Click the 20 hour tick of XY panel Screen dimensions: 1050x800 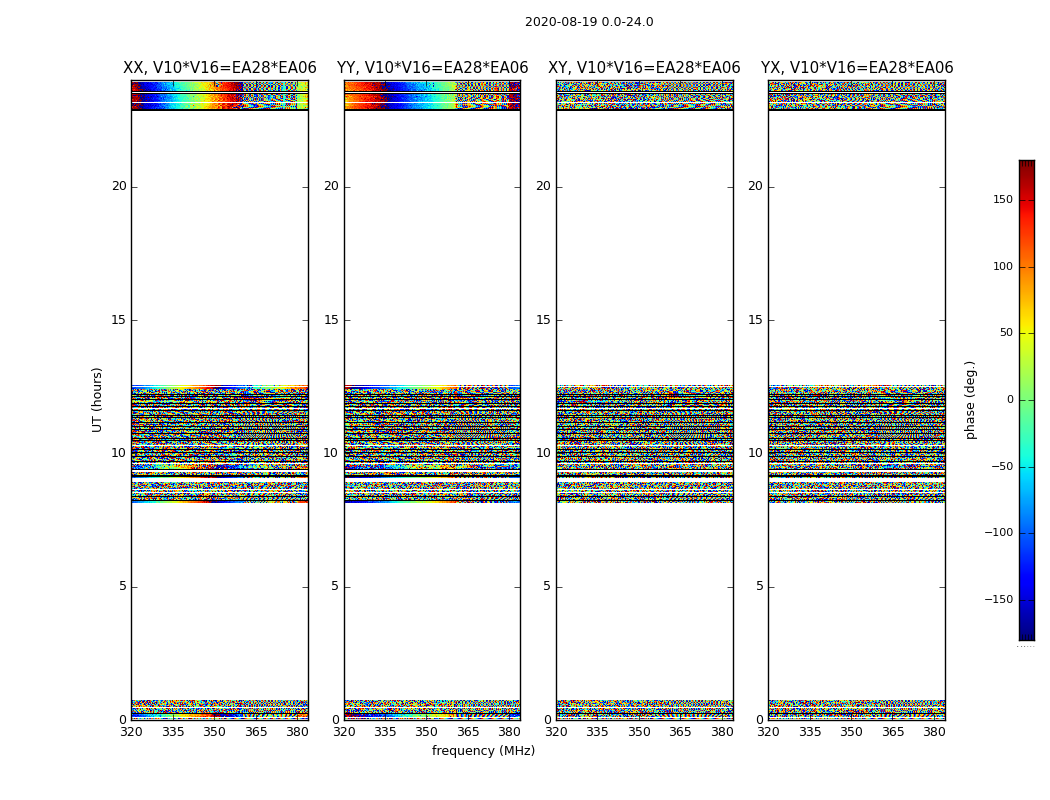(544, 186)
